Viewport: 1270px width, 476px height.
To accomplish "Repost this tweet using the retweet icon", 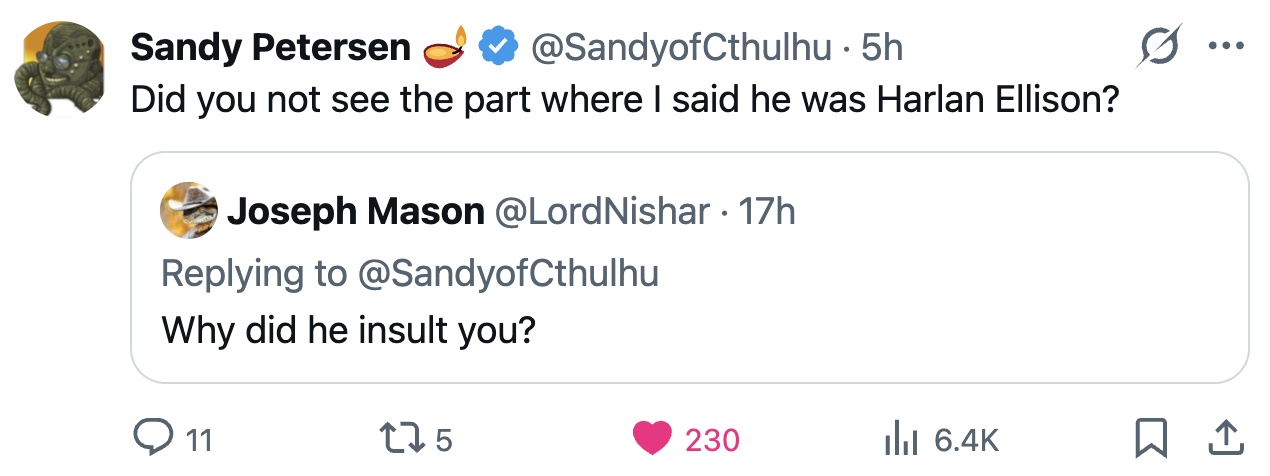I will pyautogui.click(x=398, y=440).
